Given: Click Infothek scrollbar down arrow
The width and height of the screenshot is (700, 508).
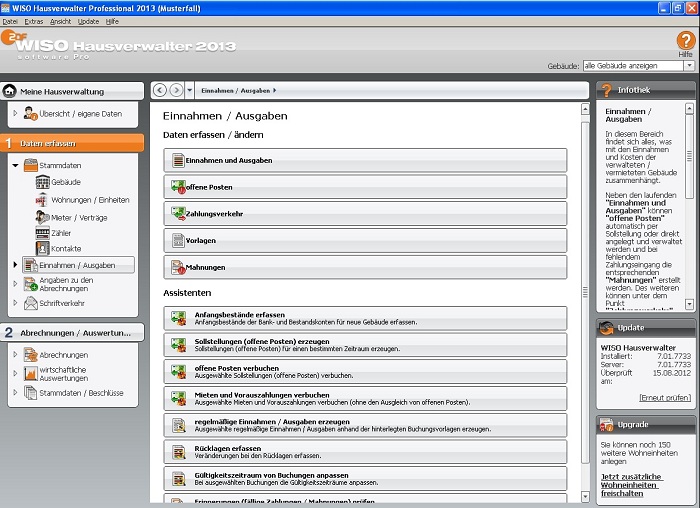Looking at the screenshot, I should 689,304.
